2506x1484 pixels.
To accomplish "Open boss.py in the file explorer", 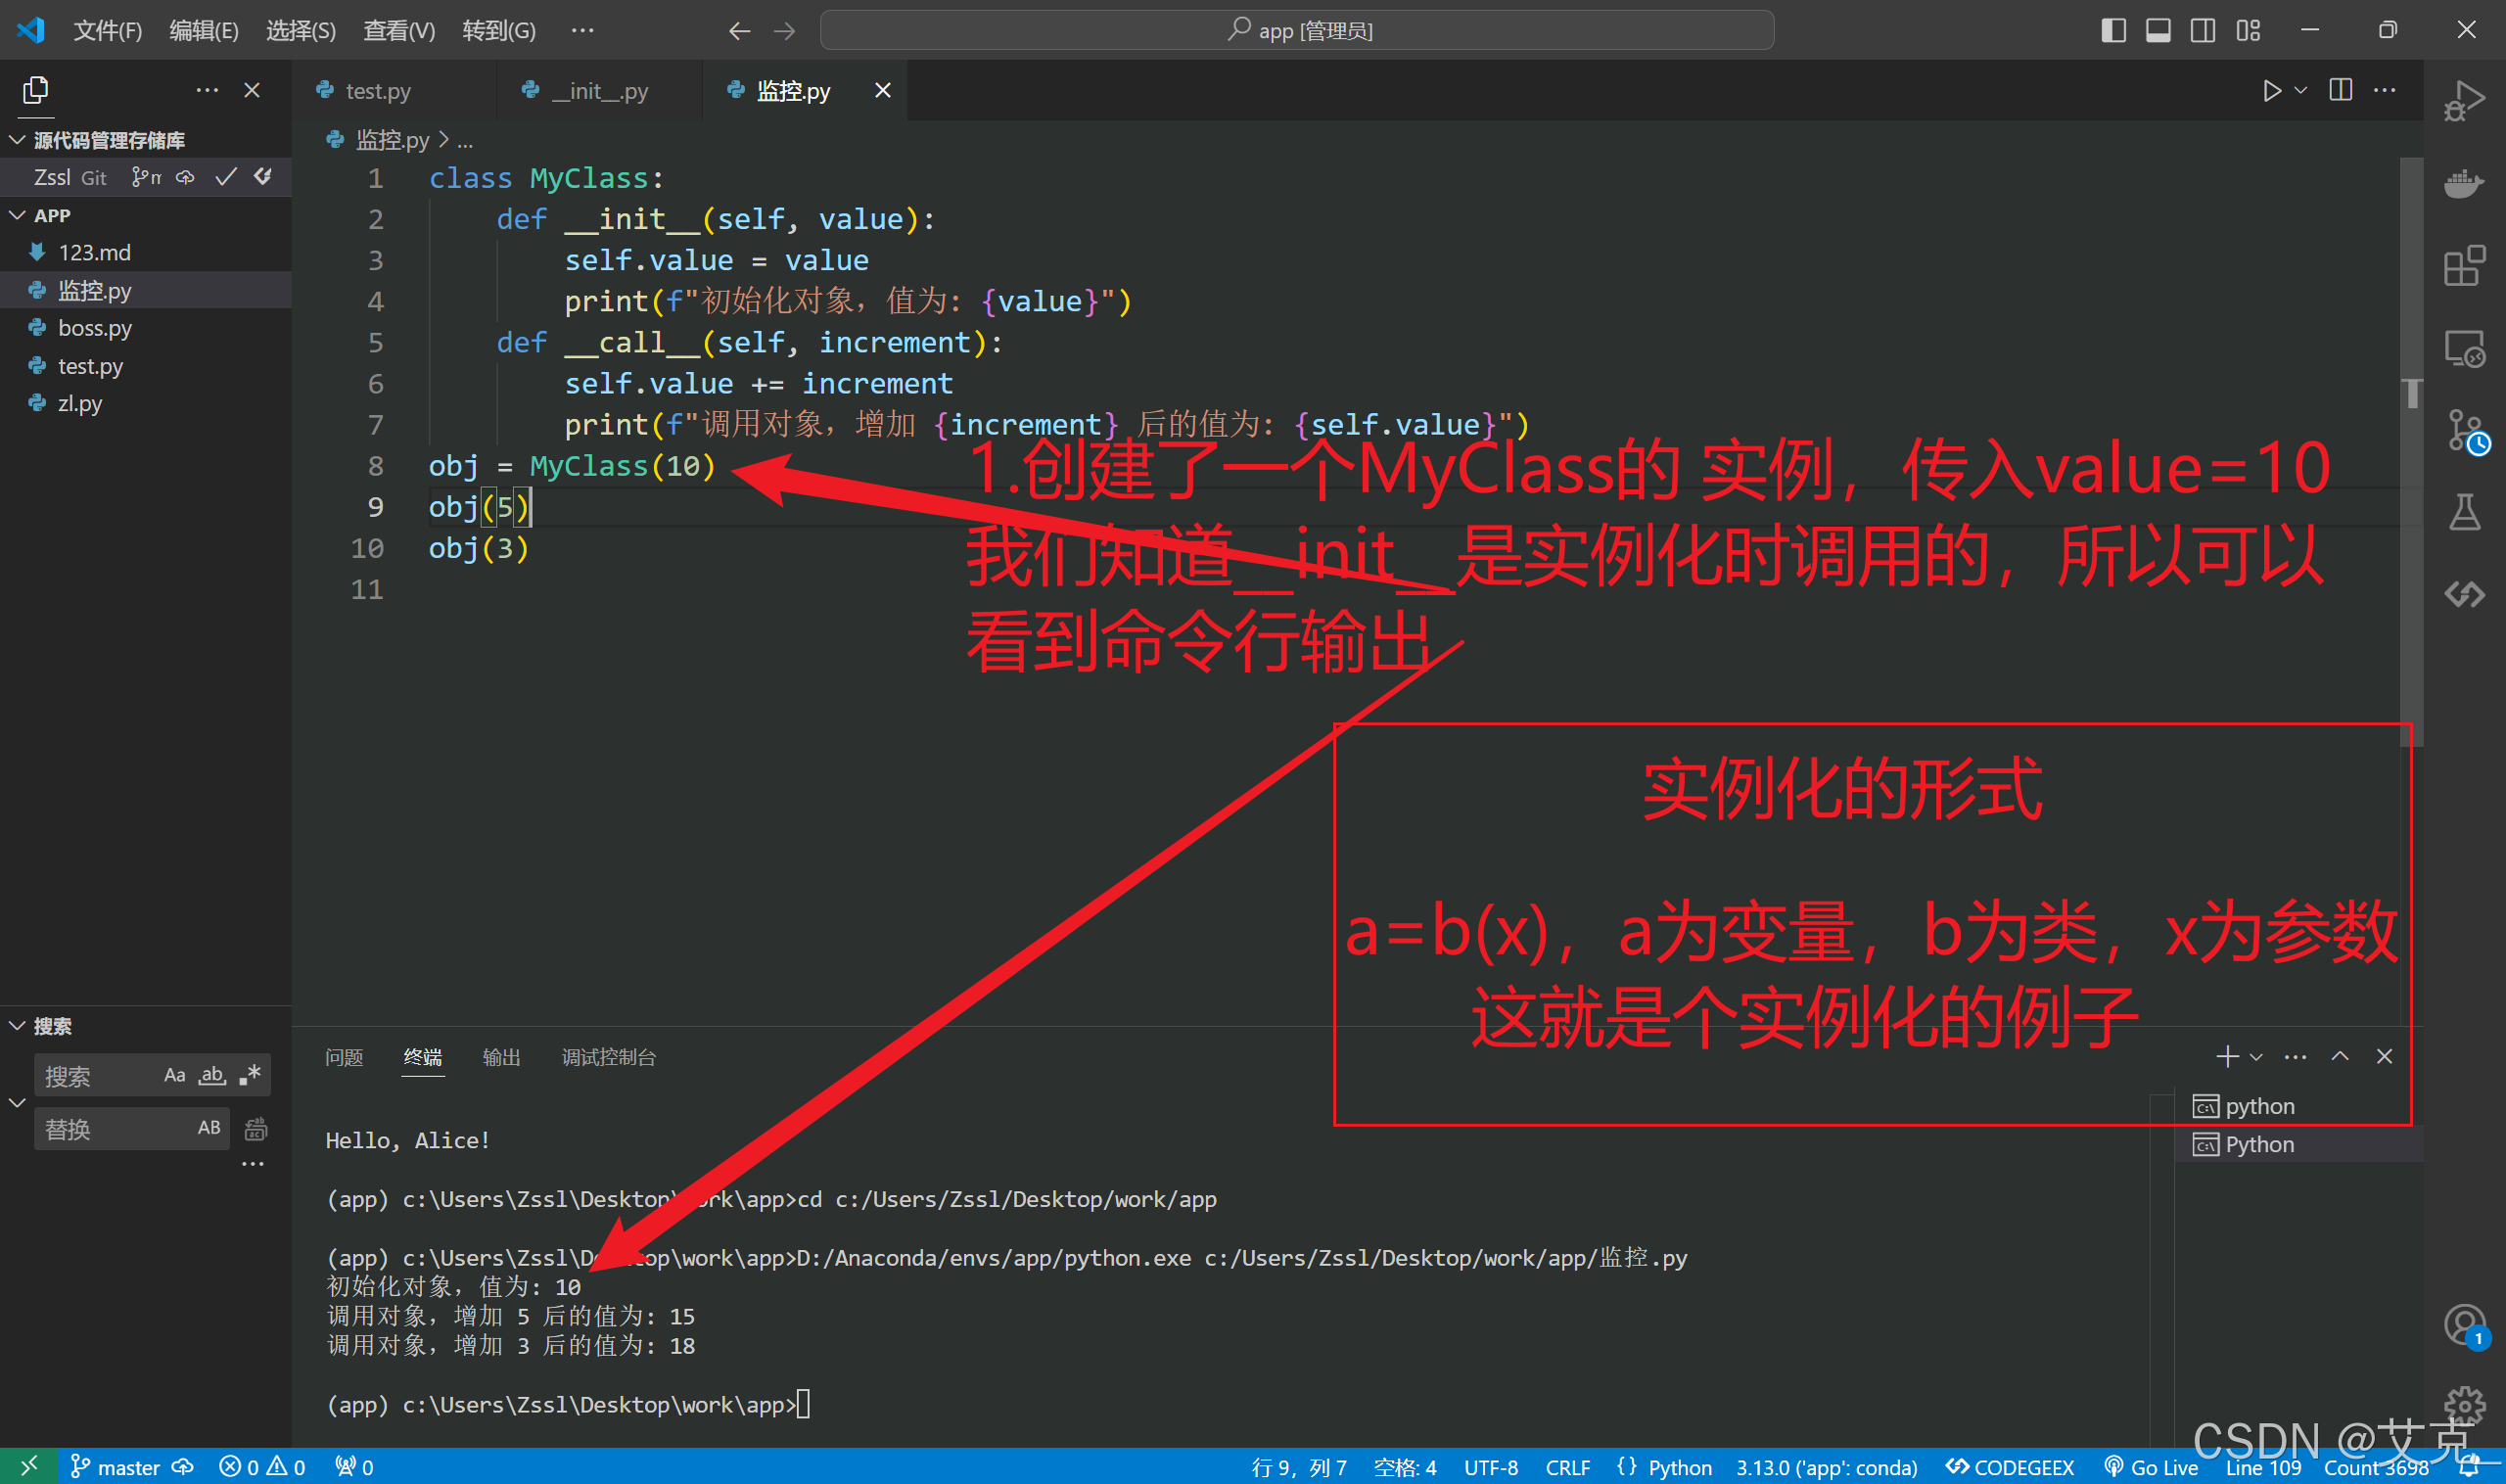I will pos(95,328).
